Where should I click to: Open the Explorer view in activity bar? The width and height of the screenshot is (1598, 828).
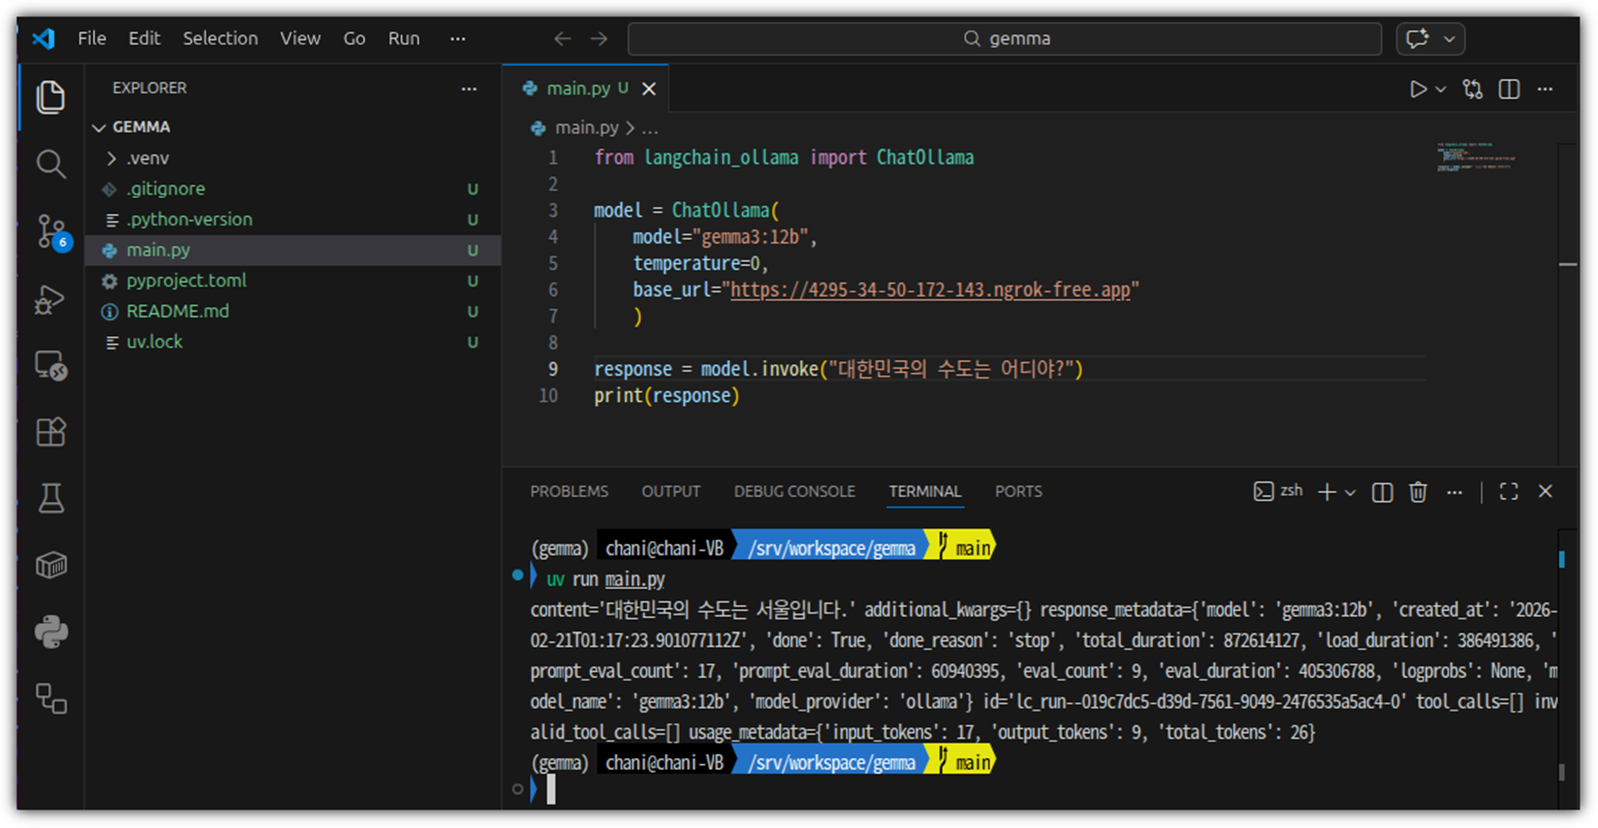tap(51, 97)
